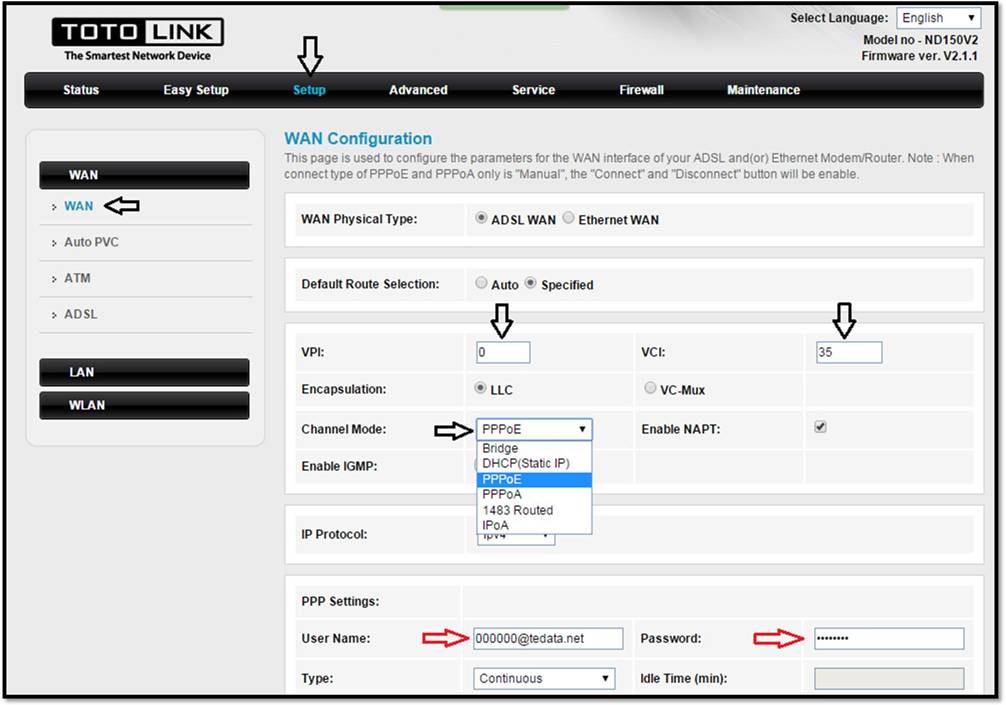Screen dimensions: 1006x705
Task: Open the Setup menu
Action: click(x=309, y=90)
